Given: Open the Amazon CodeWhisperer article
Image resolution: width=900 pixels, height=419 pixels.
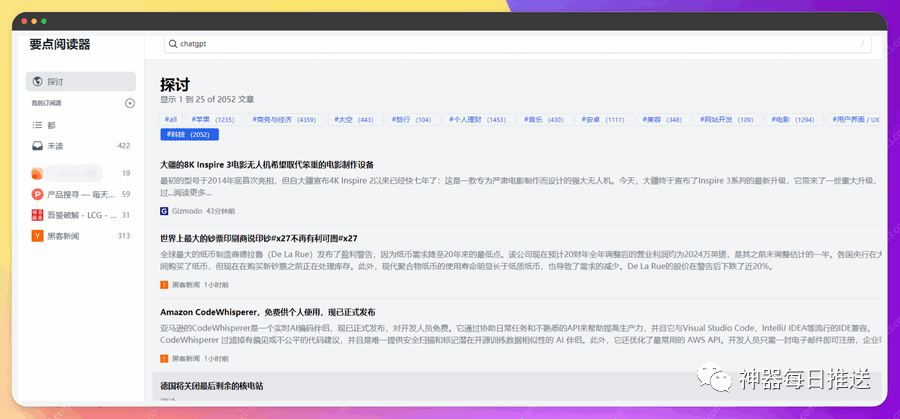Looking at the screenshot, I should pyautogui.click(x=267, y=312).
